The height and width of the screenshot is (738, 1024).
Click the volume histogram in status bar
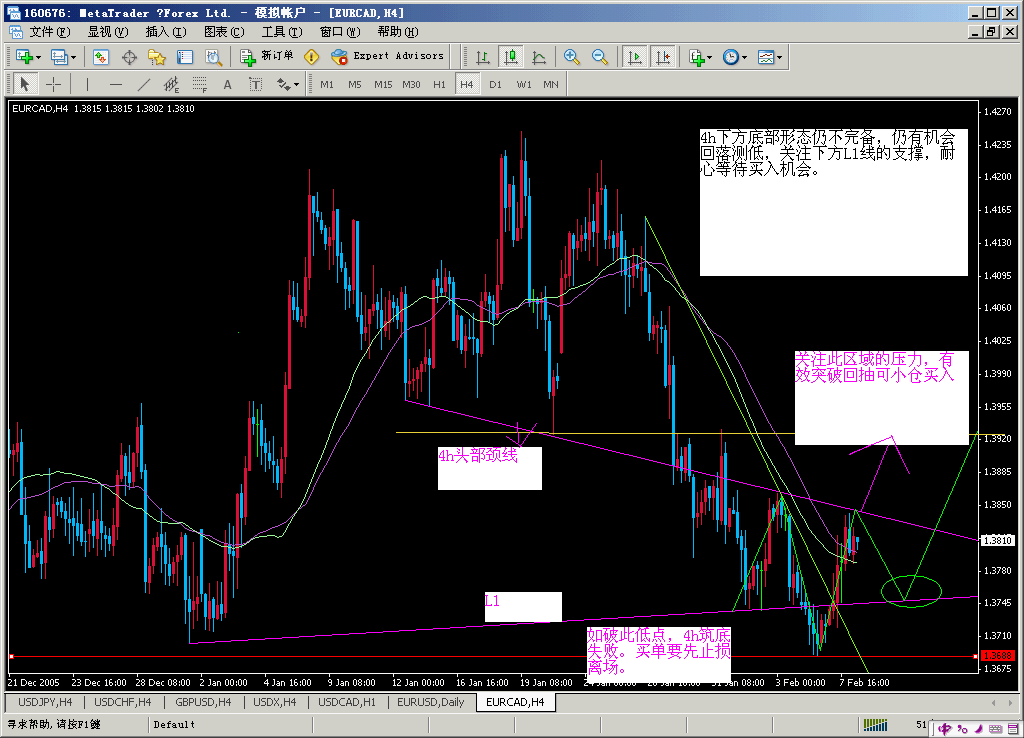[x=873, y=724]
